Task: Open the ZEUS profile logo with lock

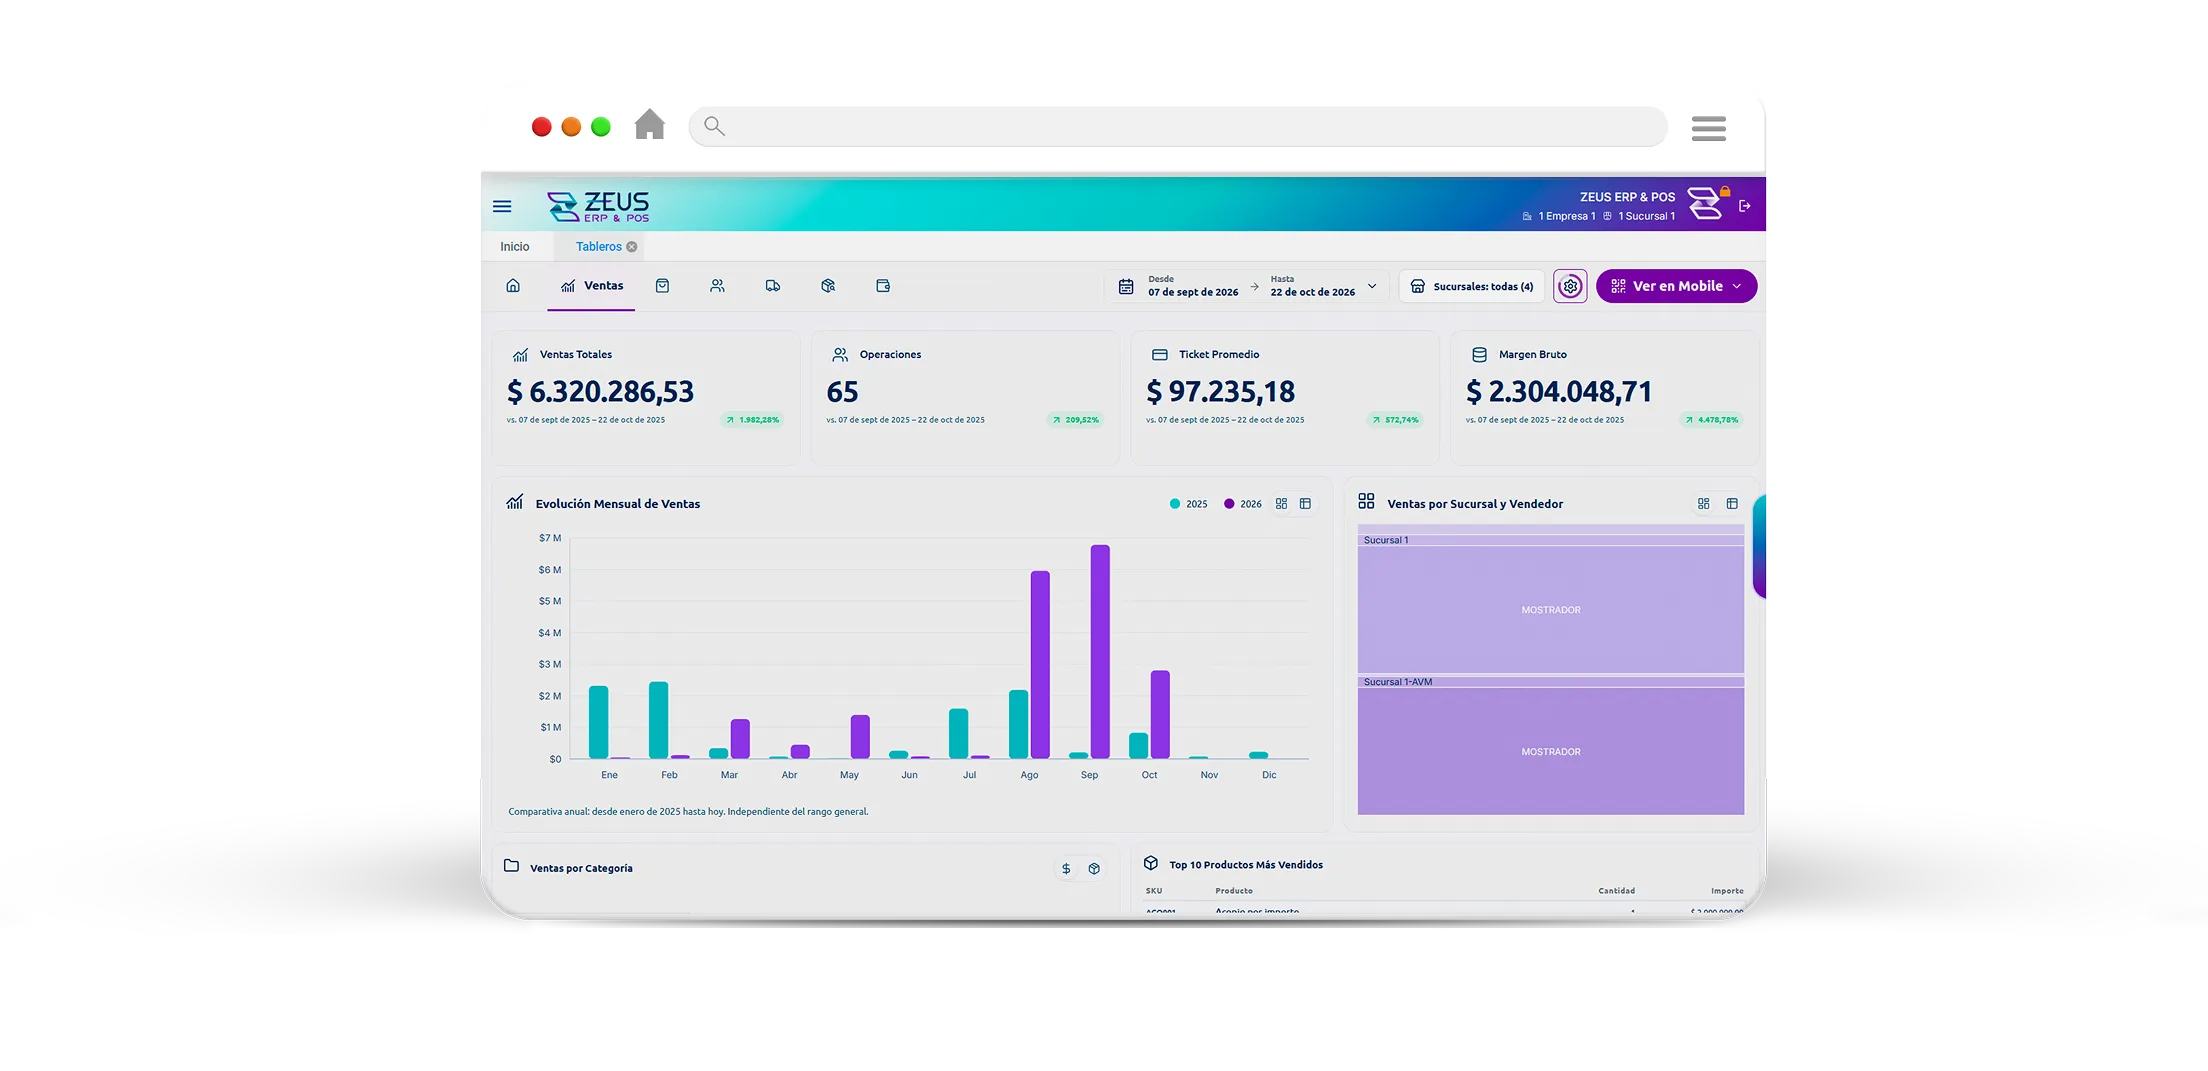Action: pos(1707,203)
